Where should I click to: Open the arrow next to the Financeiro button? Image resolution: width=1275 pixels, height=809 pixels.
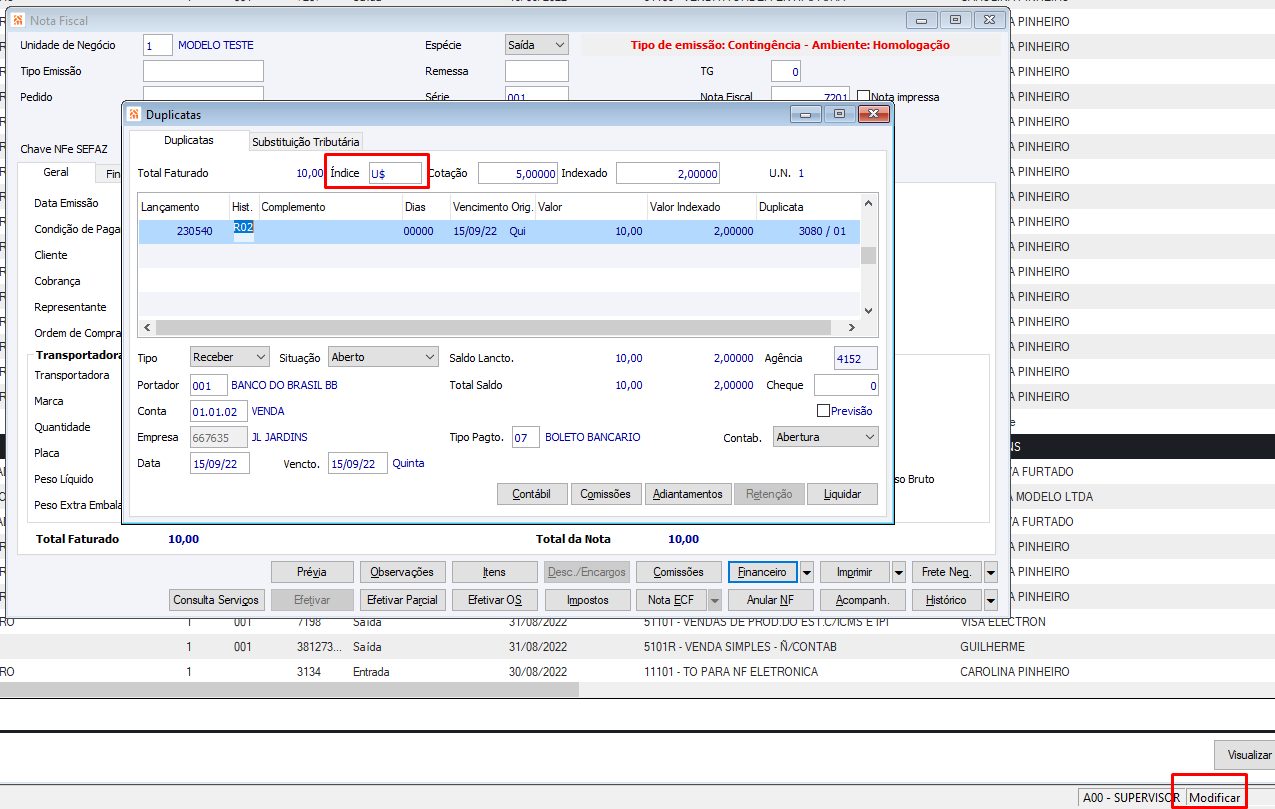pos(807,572)
